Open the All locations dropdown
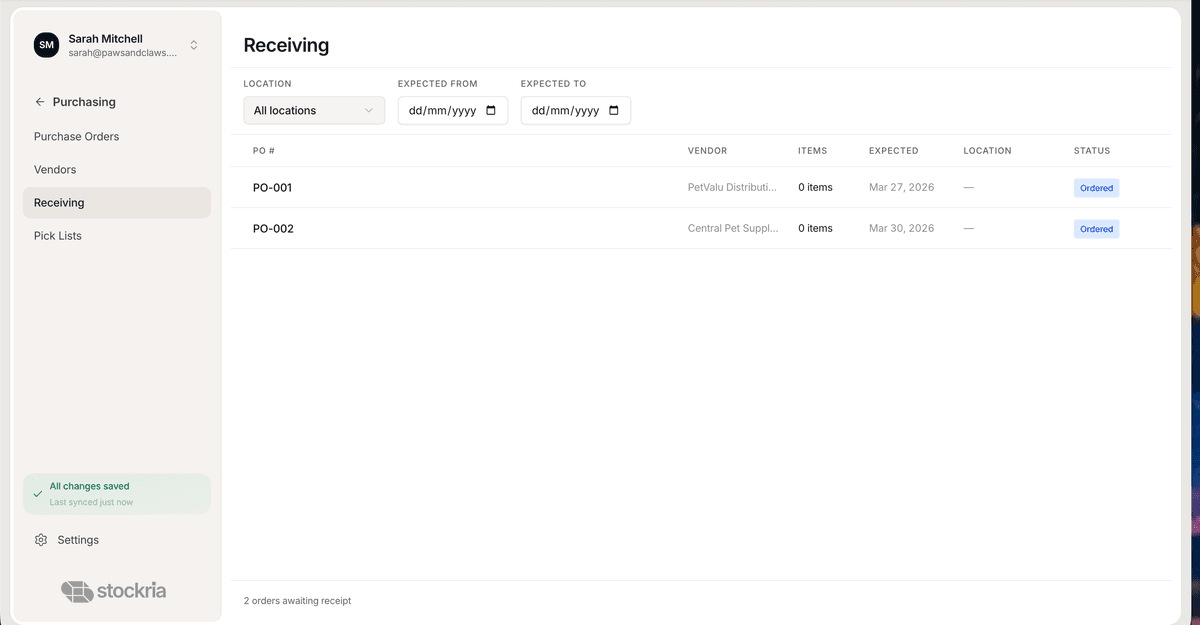This screenshot has height=625, width=1200. click(313, 110)
